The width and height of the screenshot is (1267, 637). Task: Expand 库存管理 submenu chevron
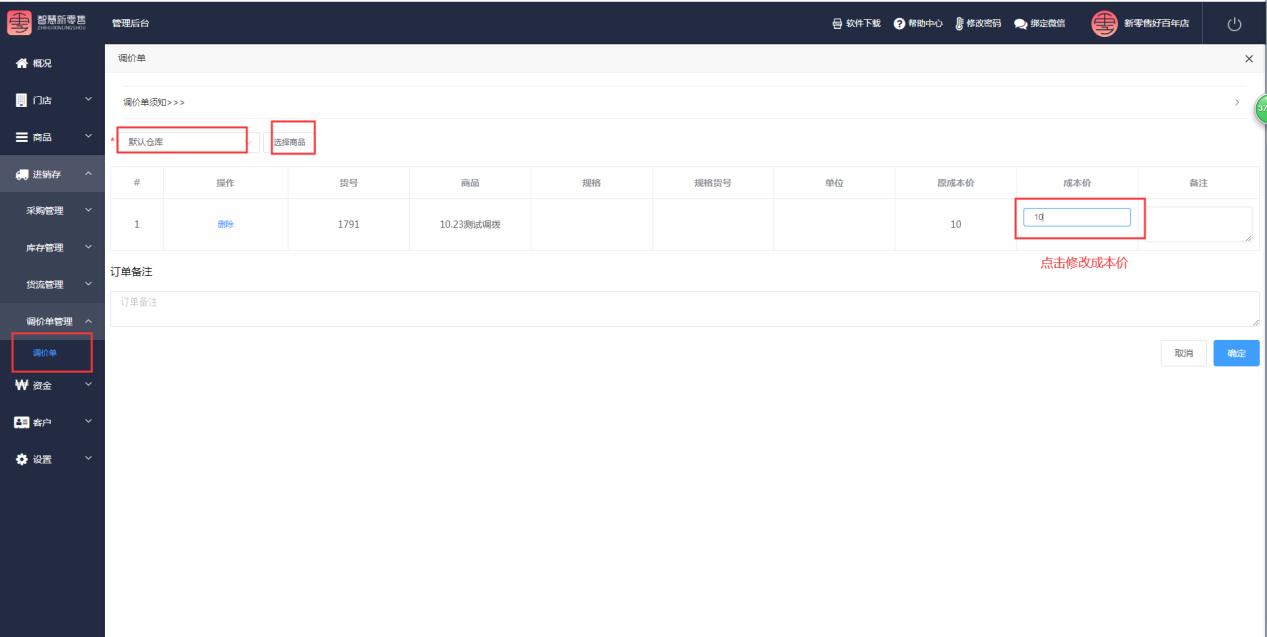coord(88,247)
